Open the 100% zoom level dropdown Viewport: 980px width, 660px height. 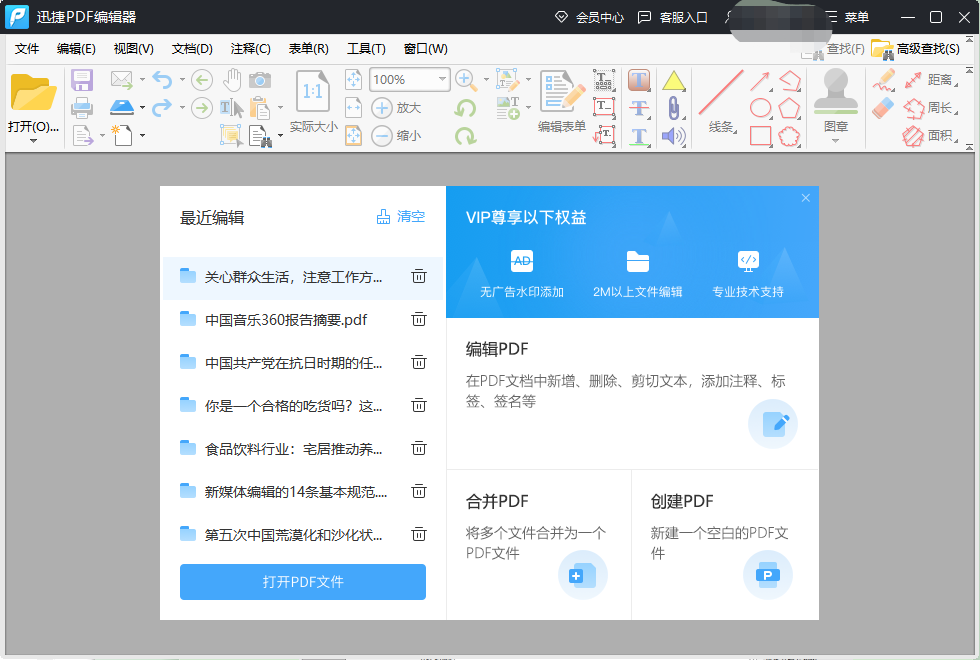pos(442,80)
